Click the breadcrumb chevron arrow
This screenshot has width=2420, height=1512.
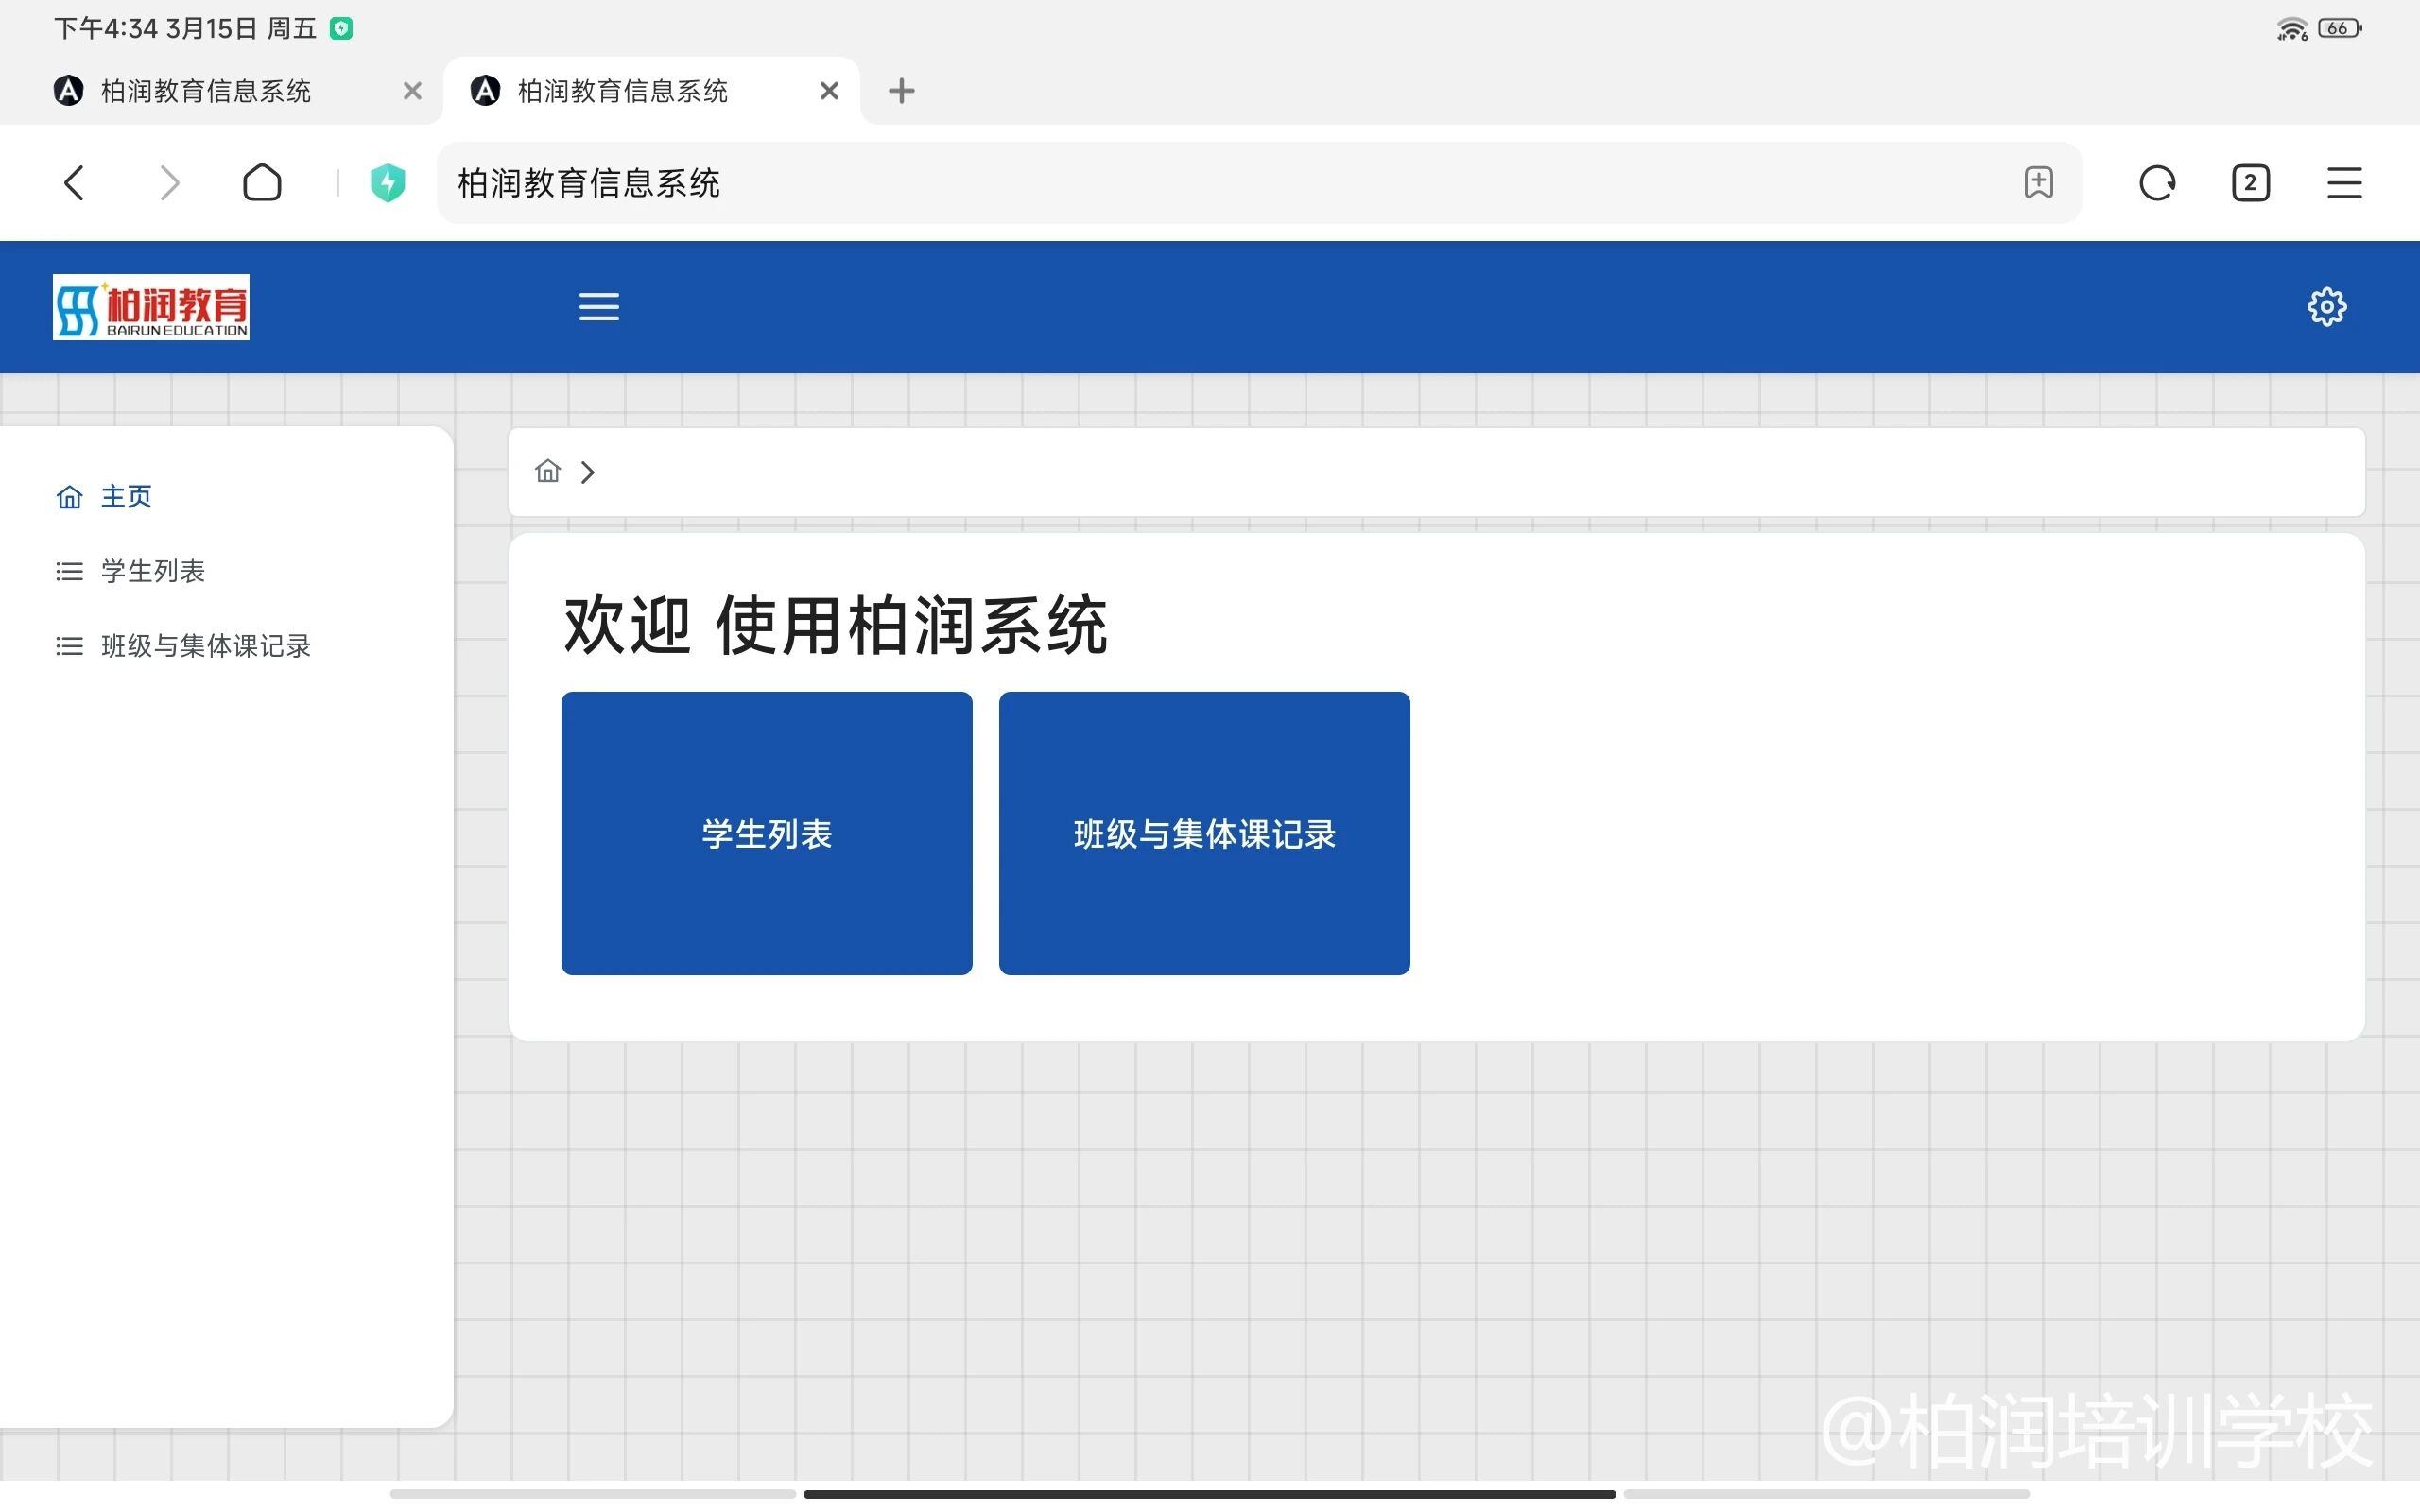pos(588,472)
